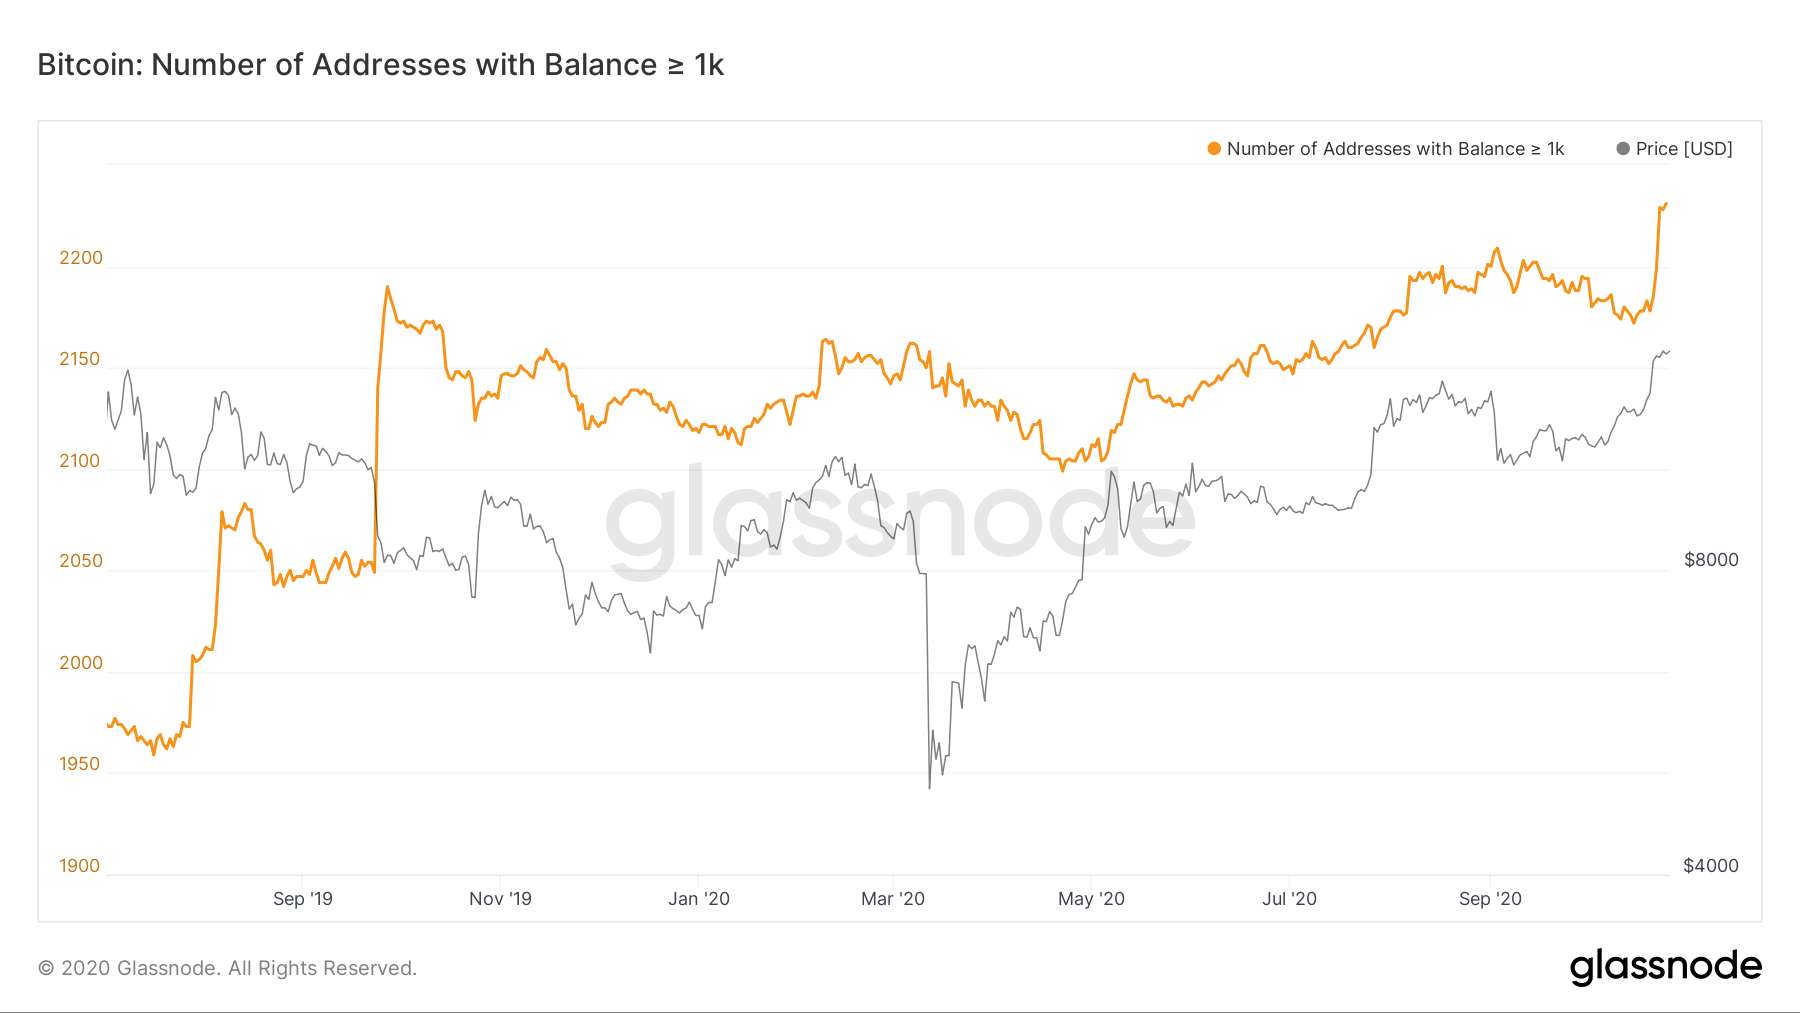
Task: Click the glassnode logo at bottom right
Action: tap(1665, 966)
